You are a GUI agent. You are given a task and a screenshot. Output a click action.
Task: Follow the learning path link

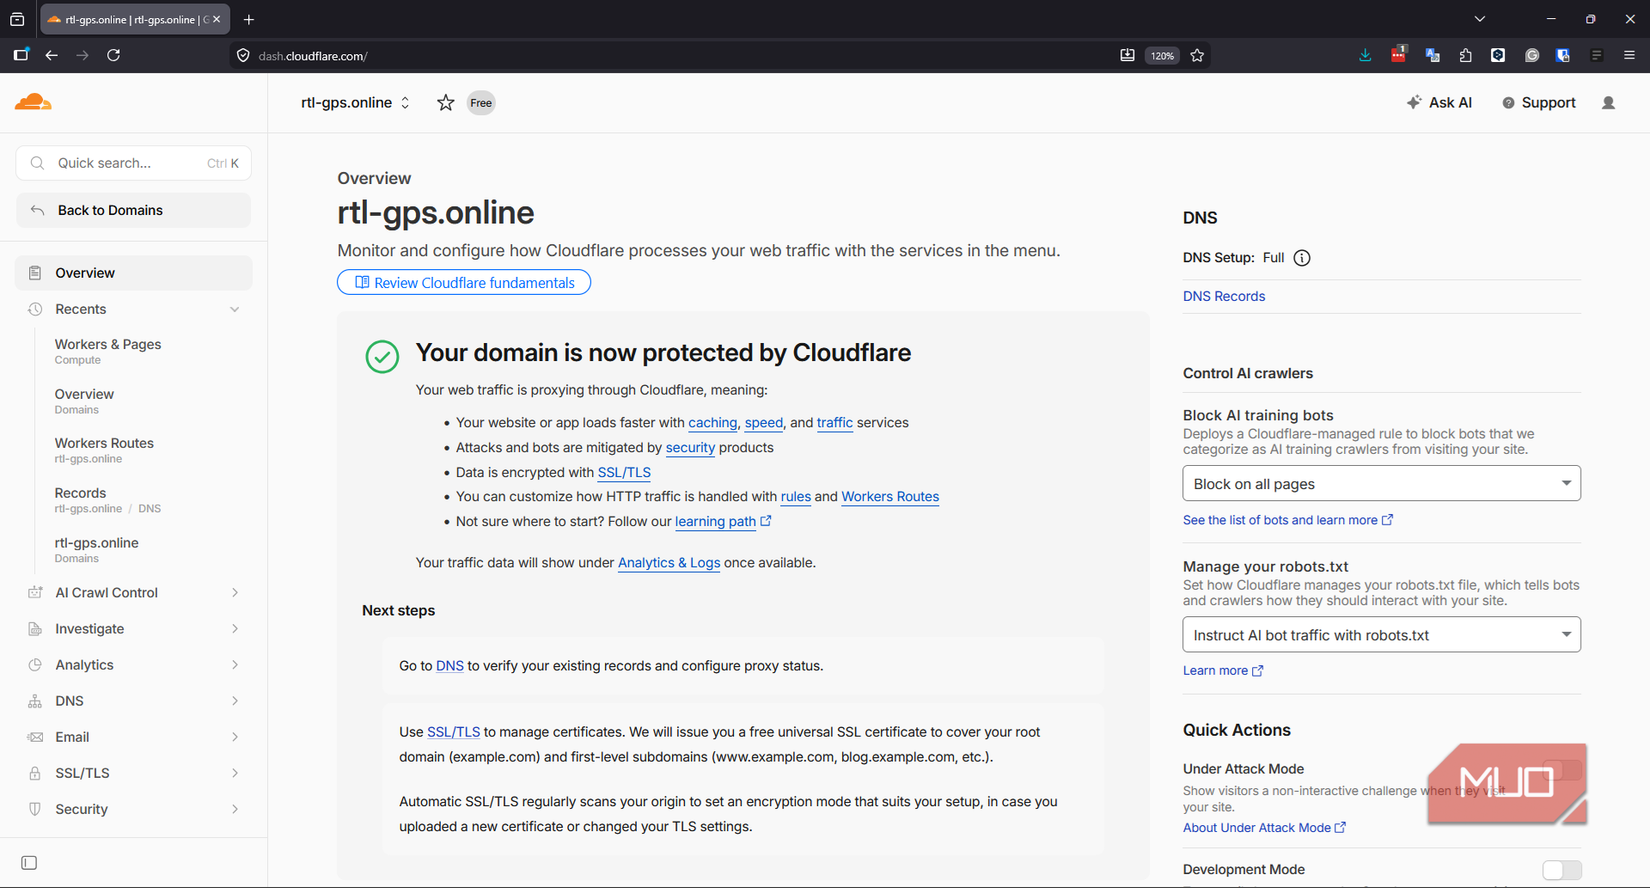point(723,522)
